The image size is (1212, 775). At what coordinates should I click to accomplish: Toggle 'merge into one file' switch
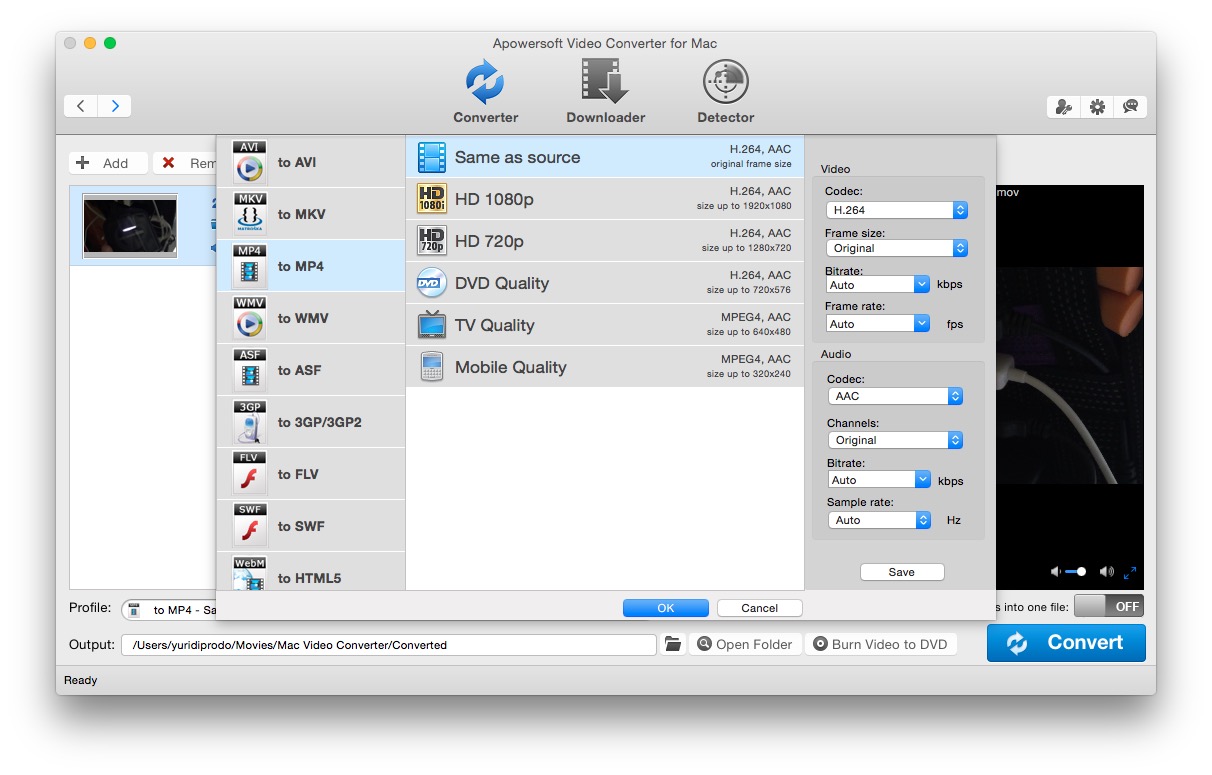click(x=1108, y=606)
